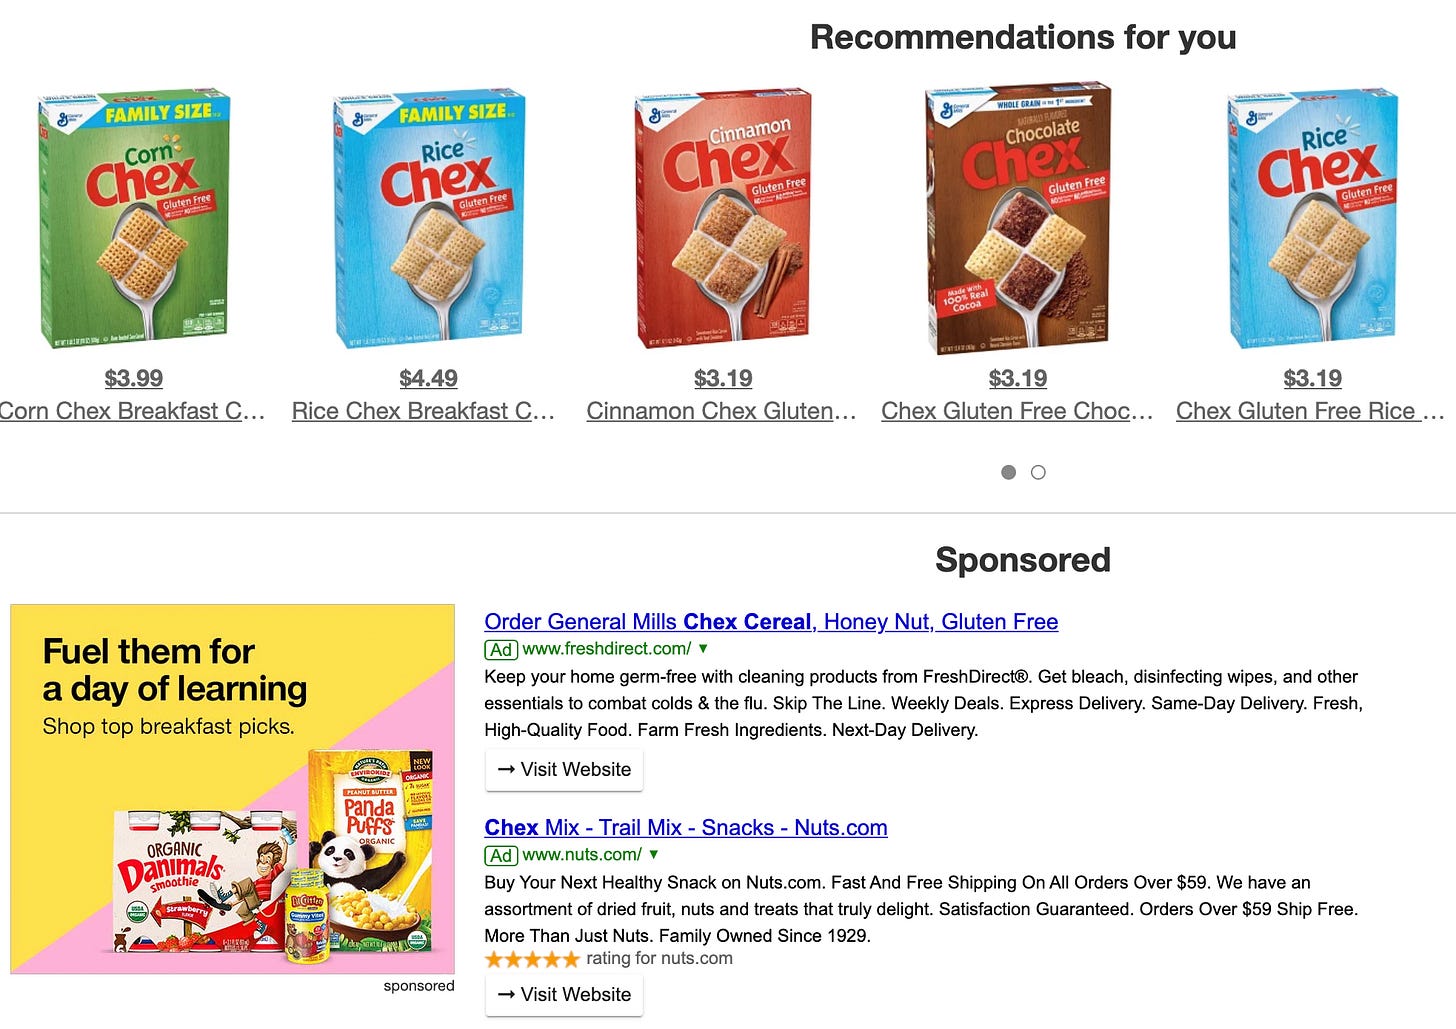The image size is (1456, 1029).
Task: Click the Visit Website button for FreshDirect ad
Action: pyautogui.click(x=564, y=770)
